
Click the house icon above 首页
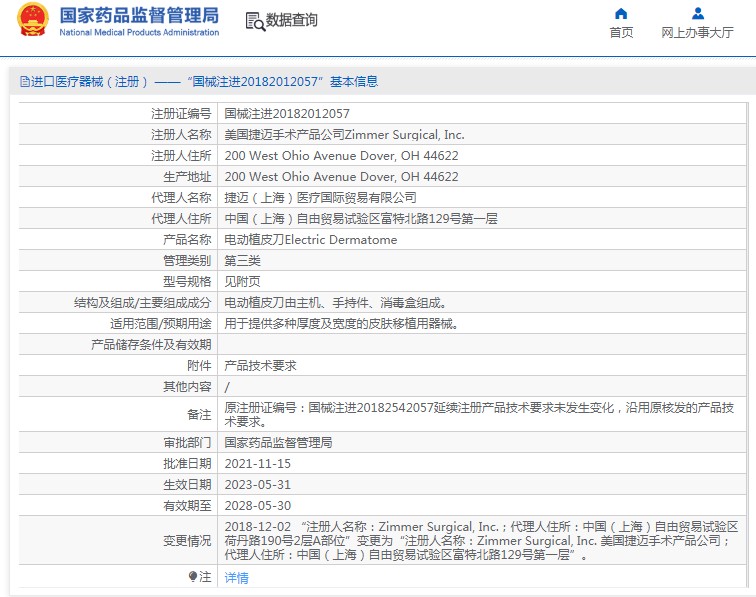pos(621,13)
